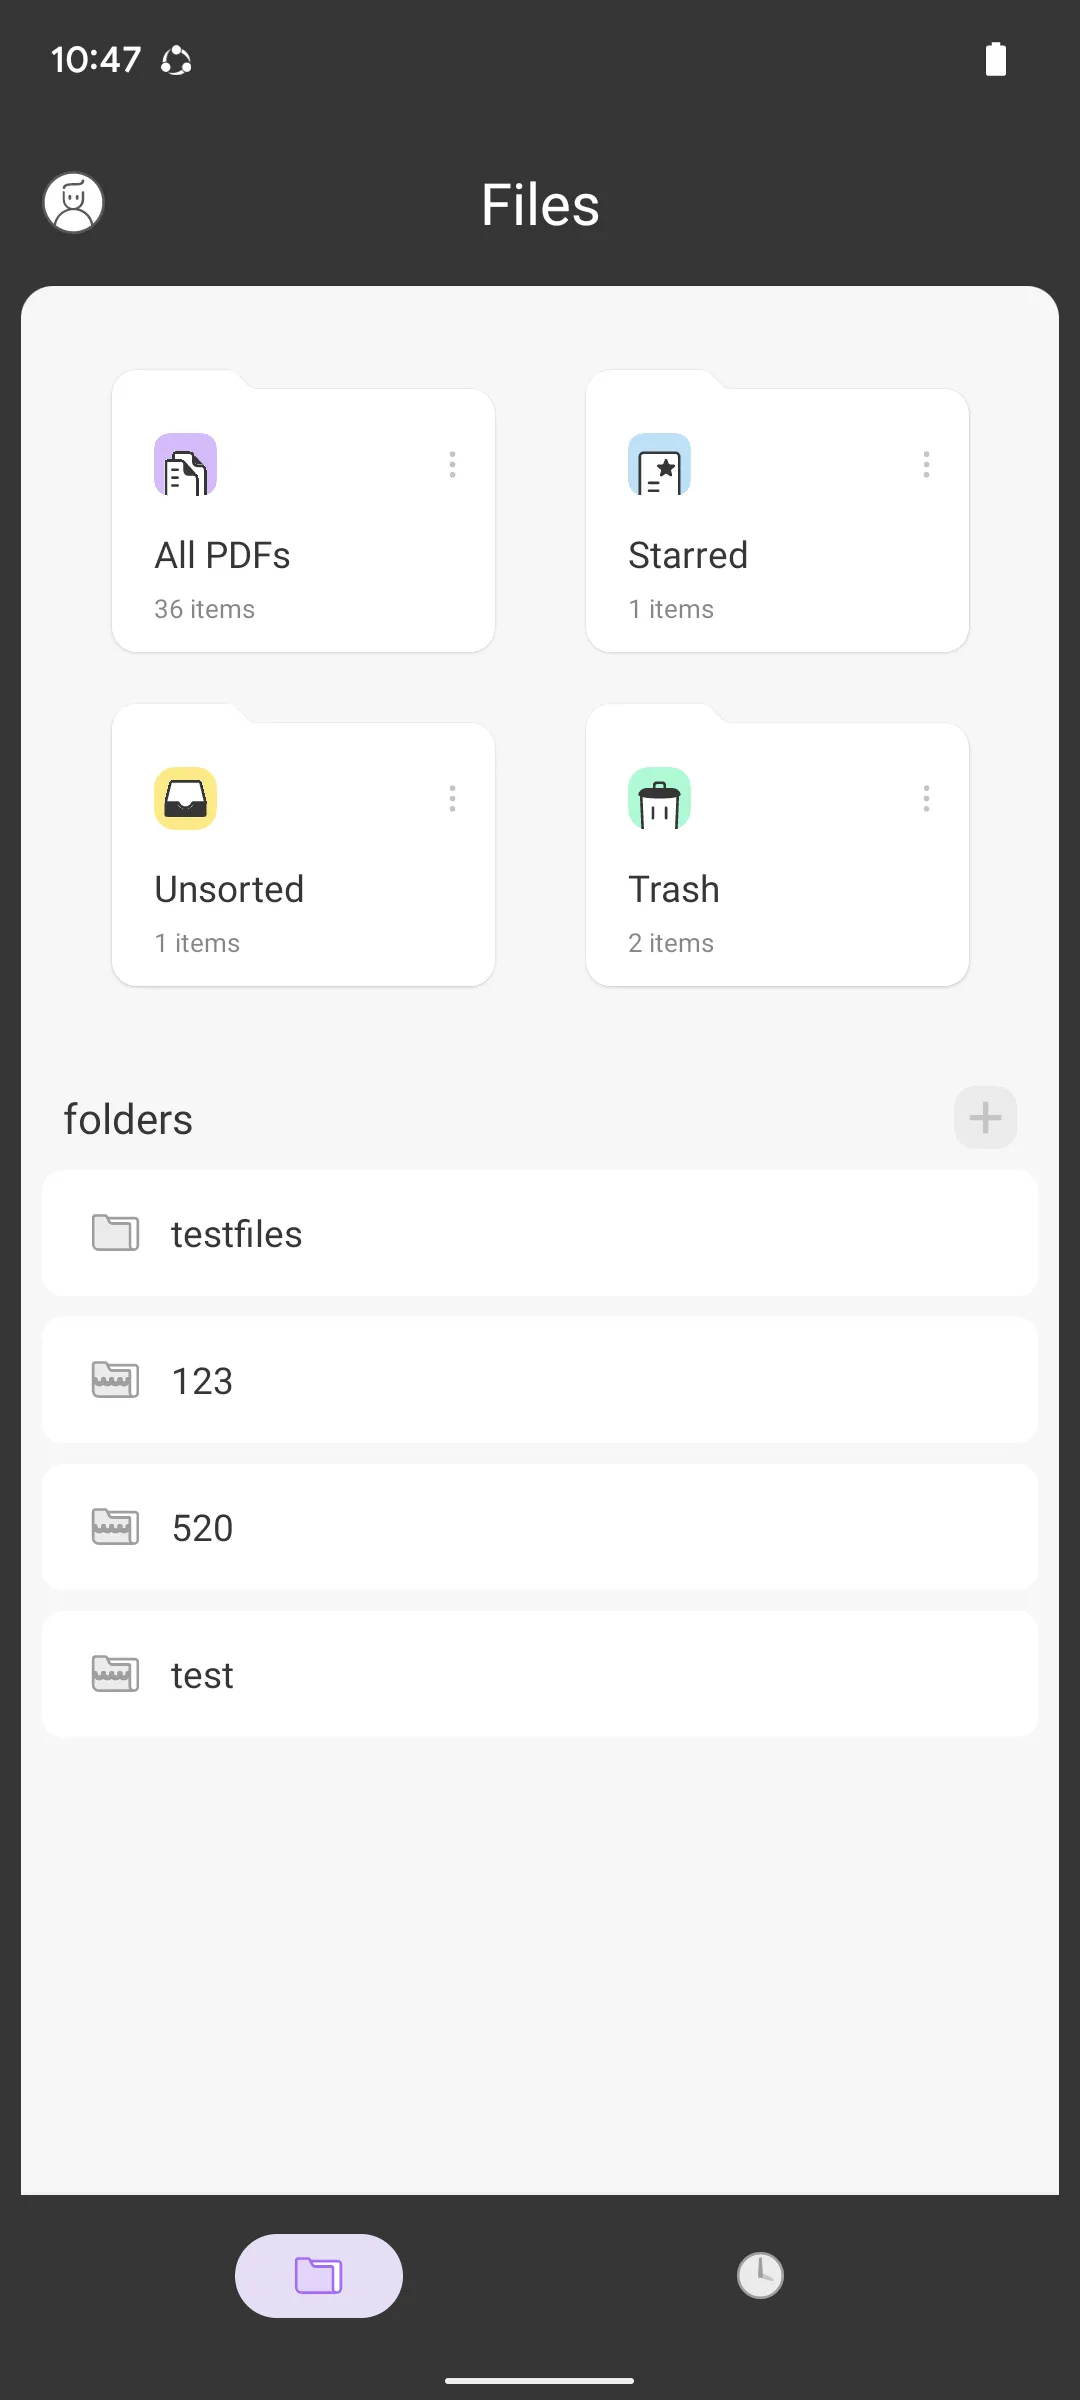Add a new folder with plus icon
The image size is (1080, 2400).
tap(985, 1117)
